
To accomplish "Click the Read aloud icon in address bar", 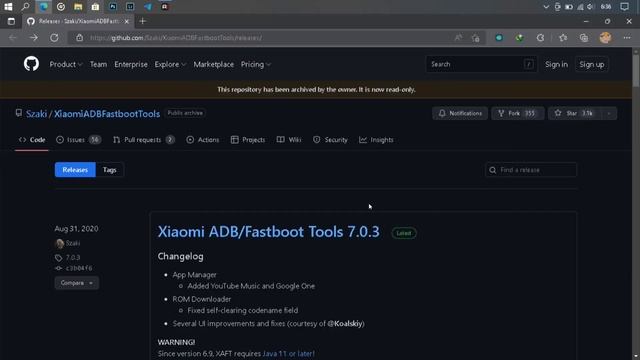I will coord(458,38).
